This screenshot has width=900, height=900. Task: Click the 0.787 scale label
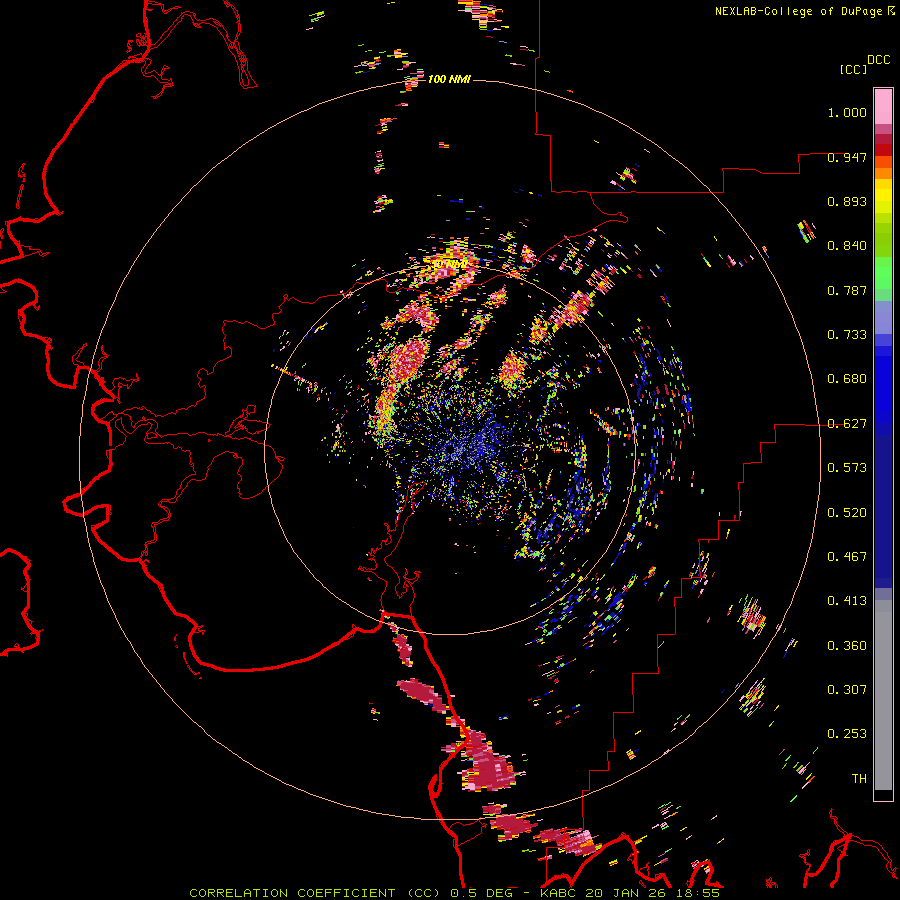(x=847, y=290)
